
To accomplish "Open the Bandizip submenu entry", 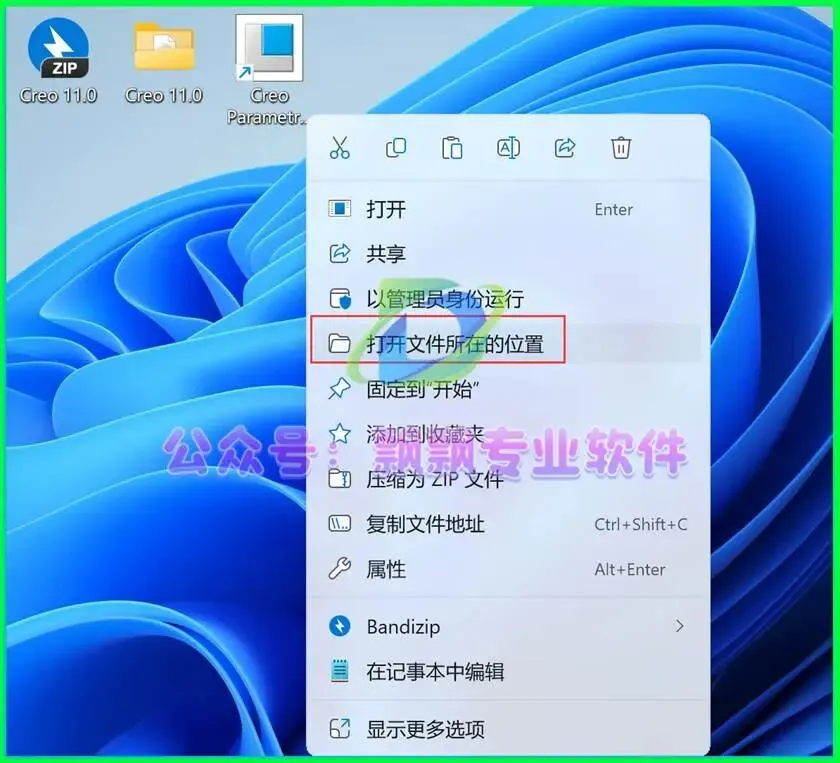I will (507, 626).
